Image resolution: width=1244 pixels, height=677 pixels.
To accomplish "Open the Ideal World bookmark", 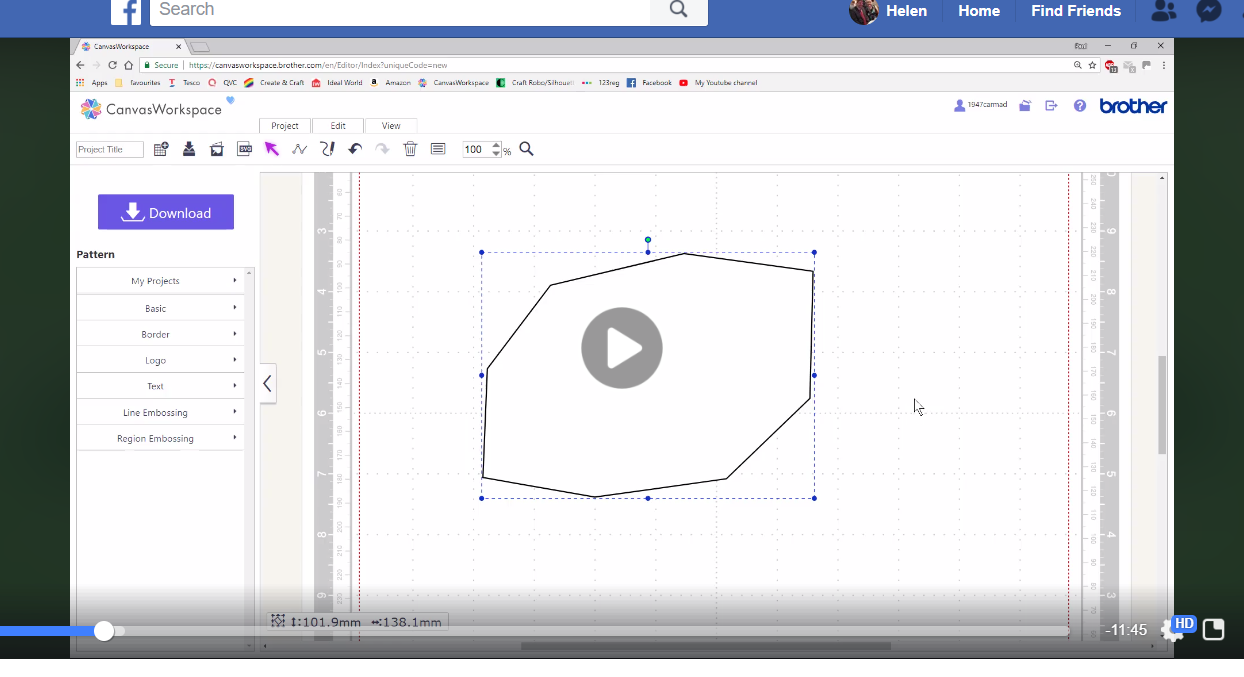I will coord(337,83).
